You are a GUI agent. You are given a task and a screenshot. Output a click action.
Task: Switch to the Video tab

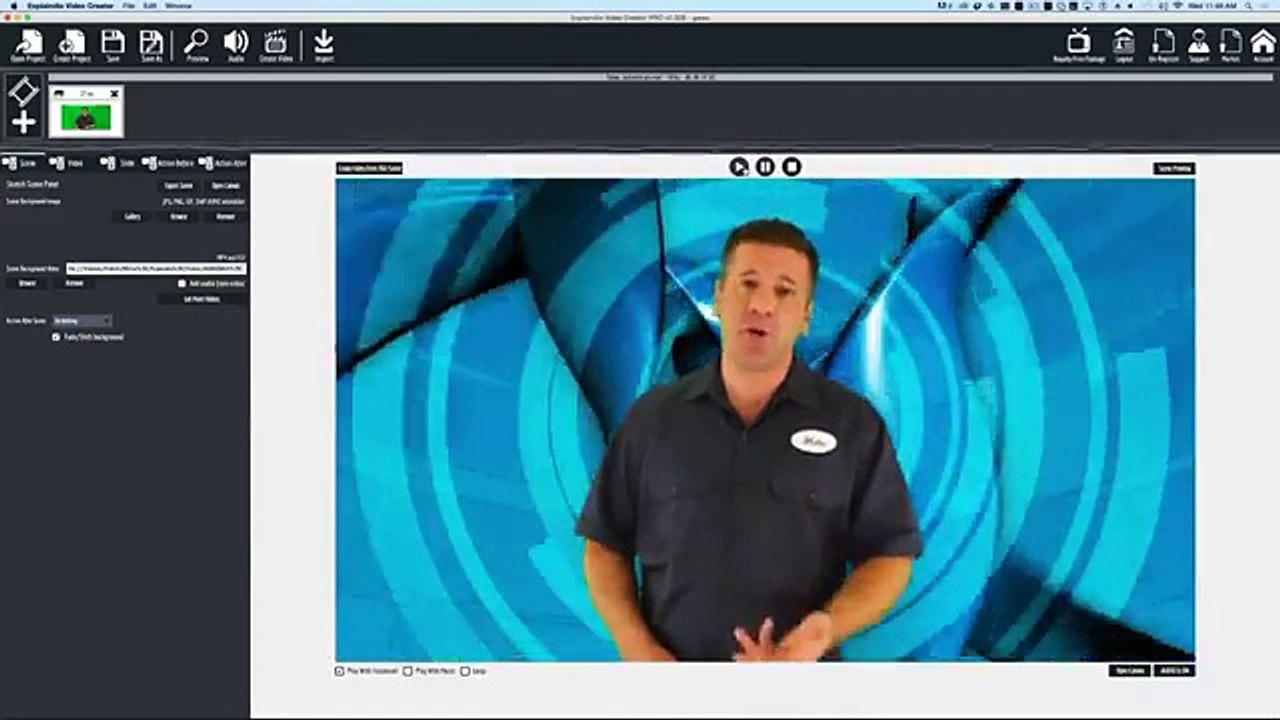pos(68,163)
